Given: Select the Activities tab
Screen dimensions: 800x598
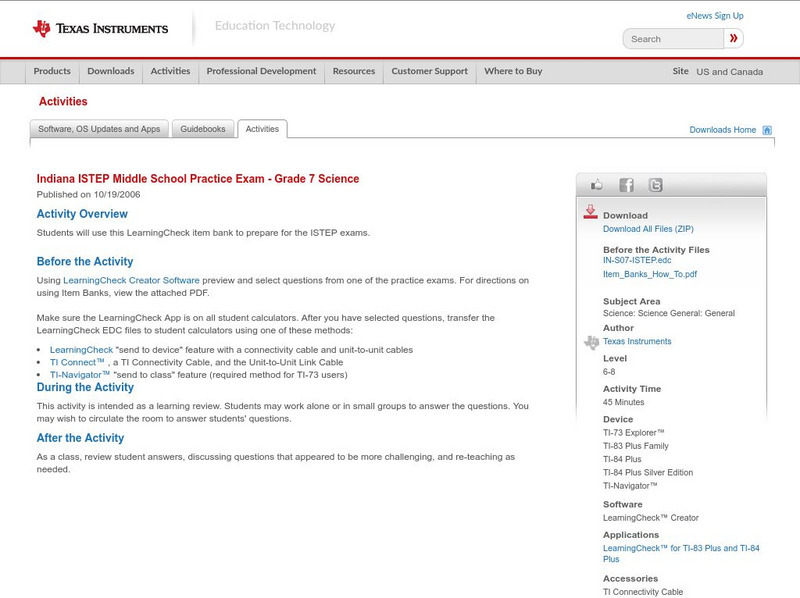Looking at the screenshot, I should coord(262,129).
